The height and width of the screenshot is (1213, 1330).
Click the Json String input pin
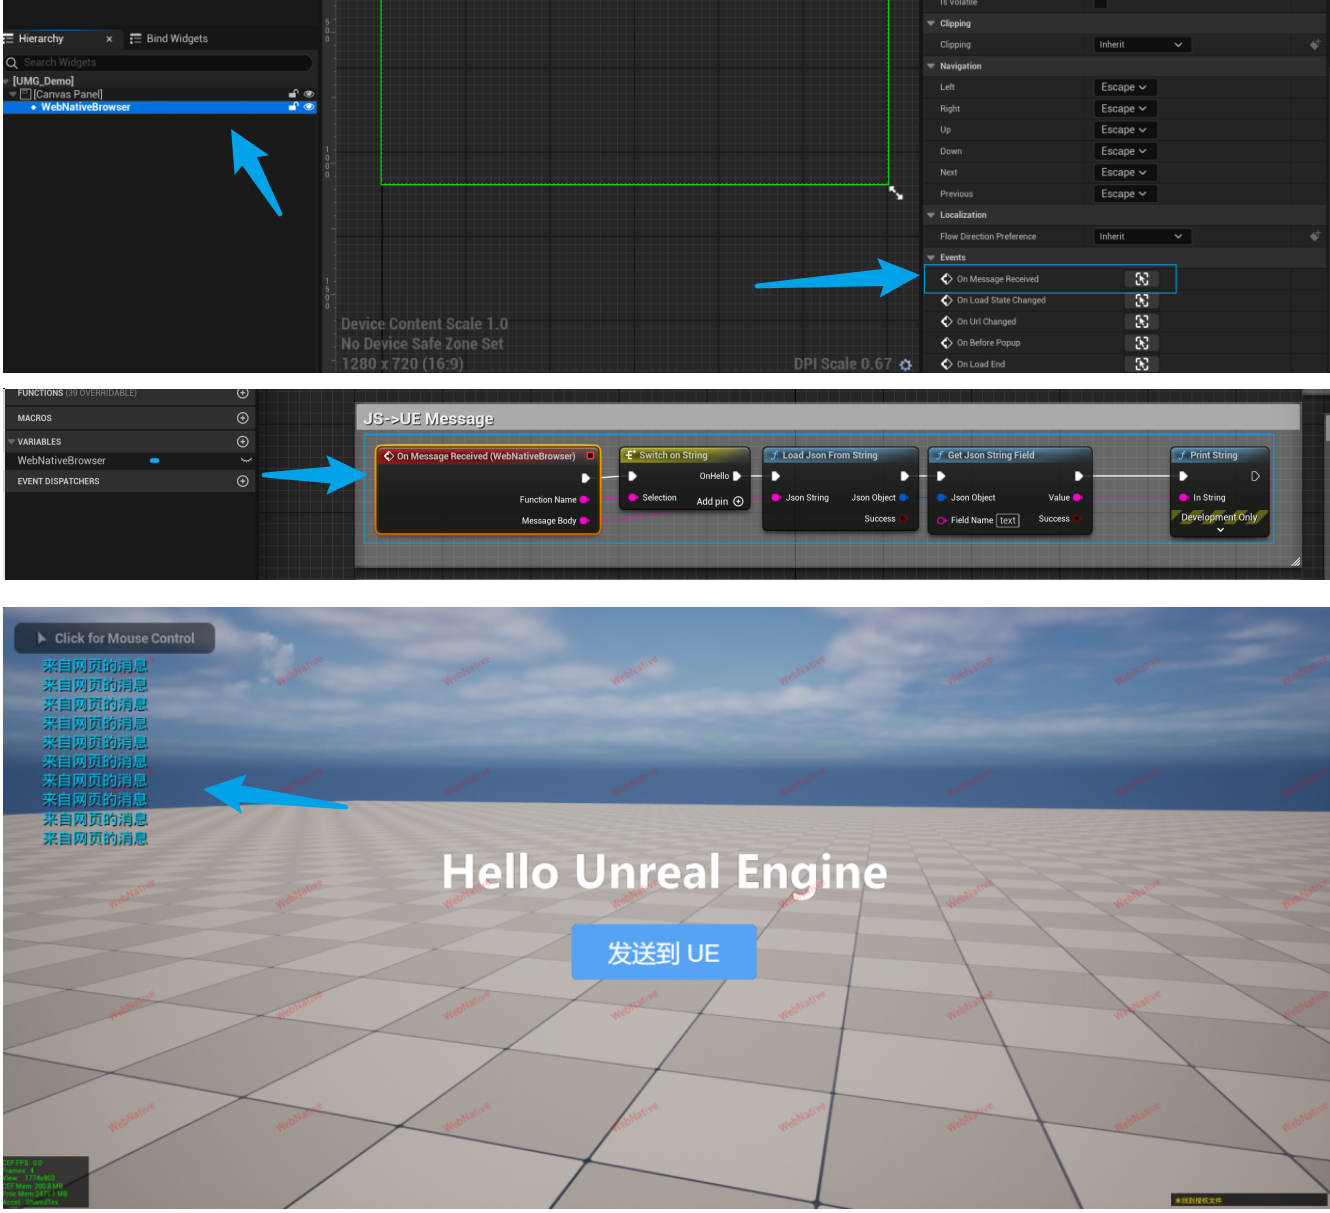[x=776, y=498]
